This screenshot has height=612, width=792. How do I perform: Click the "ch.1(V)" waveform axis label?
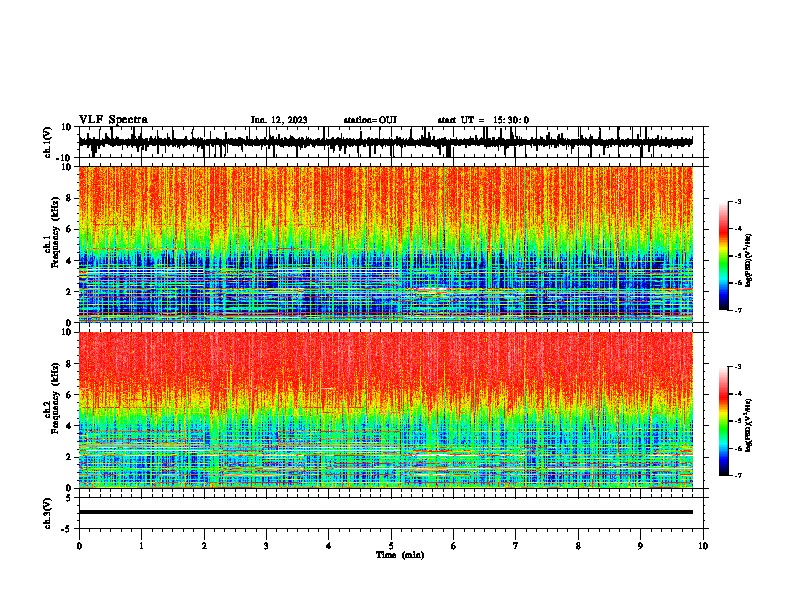coord(48,142)
